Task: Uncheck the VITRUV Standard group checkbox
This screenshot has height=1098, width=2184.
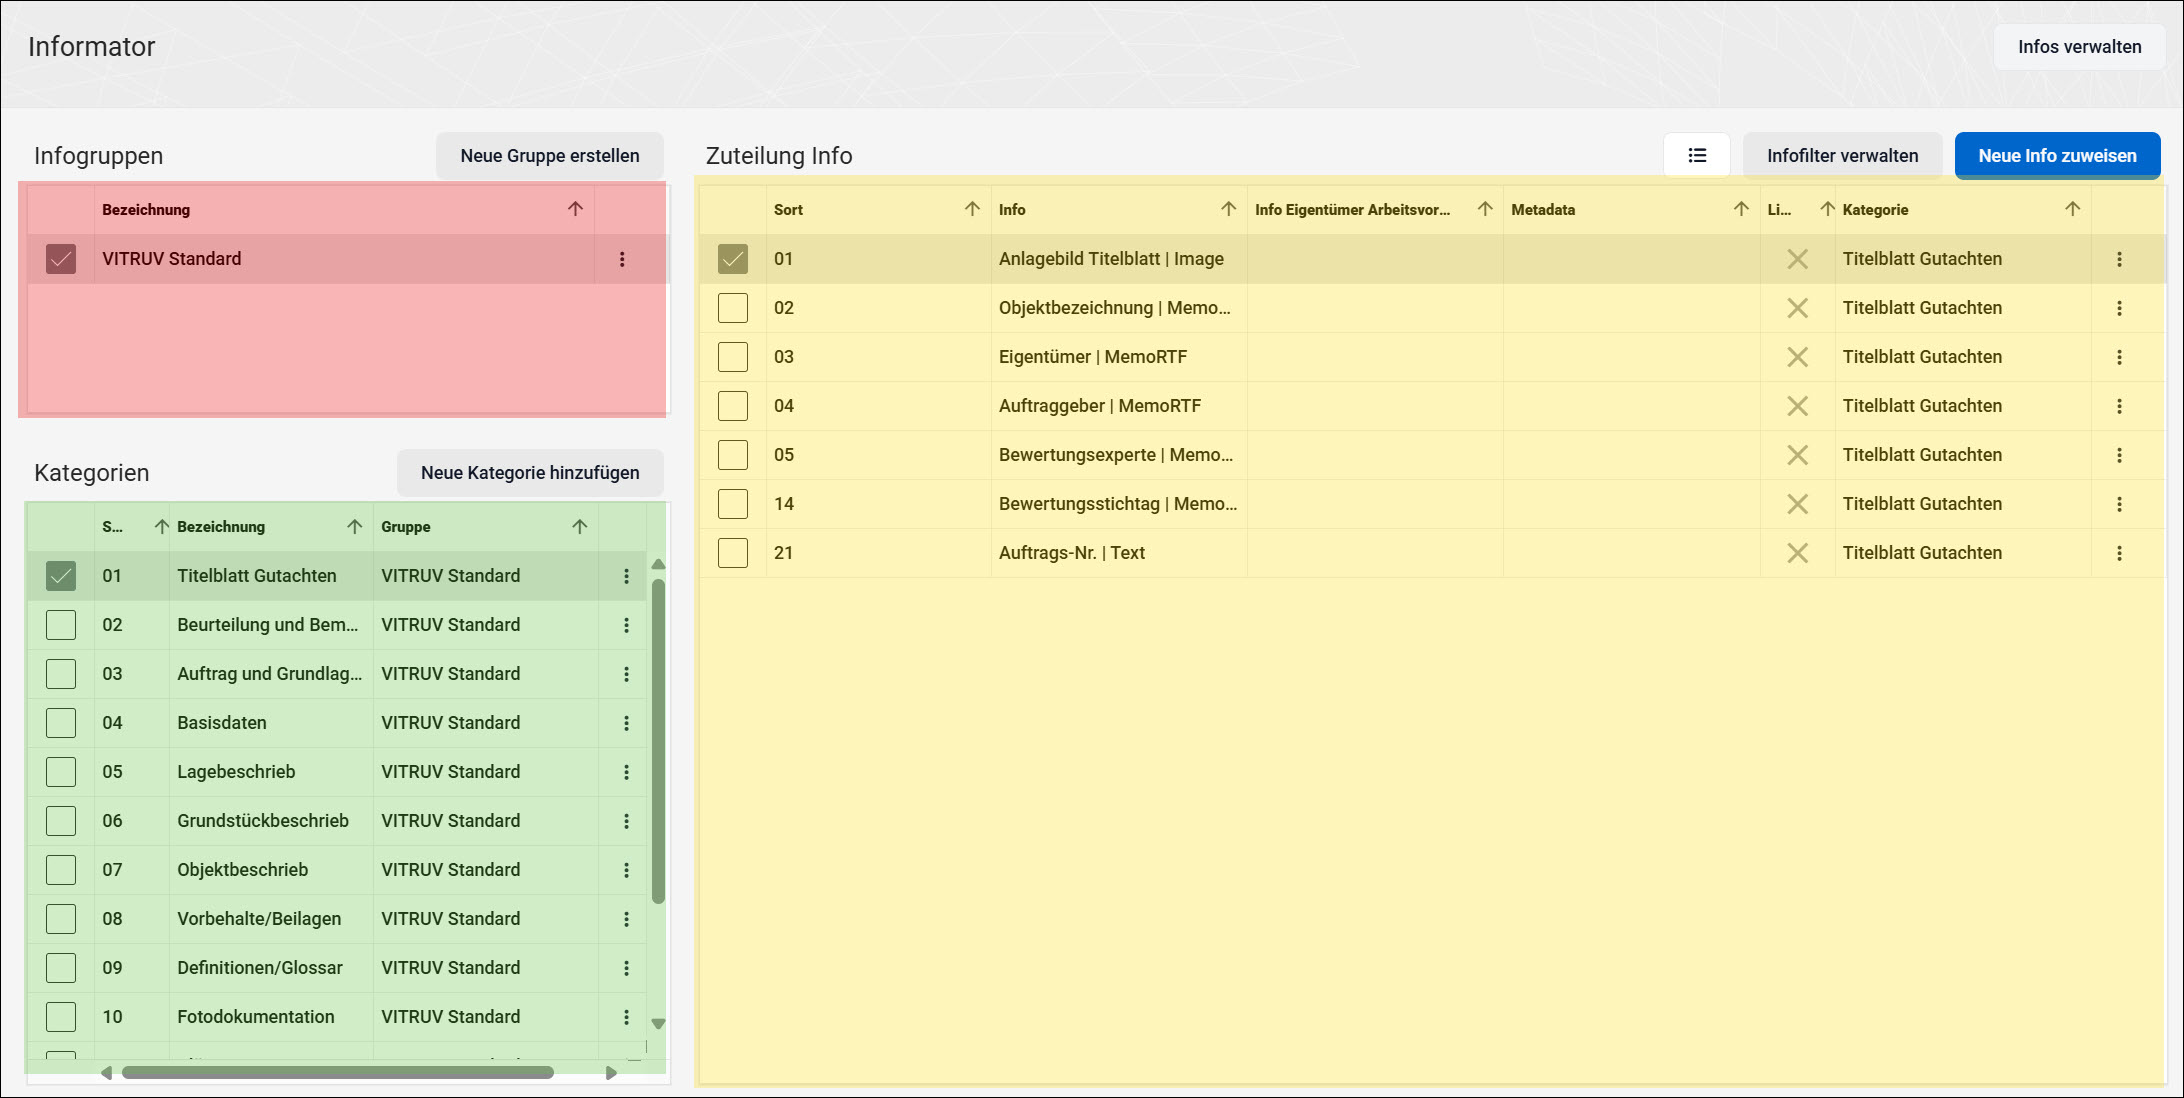Action: (61, 259)
